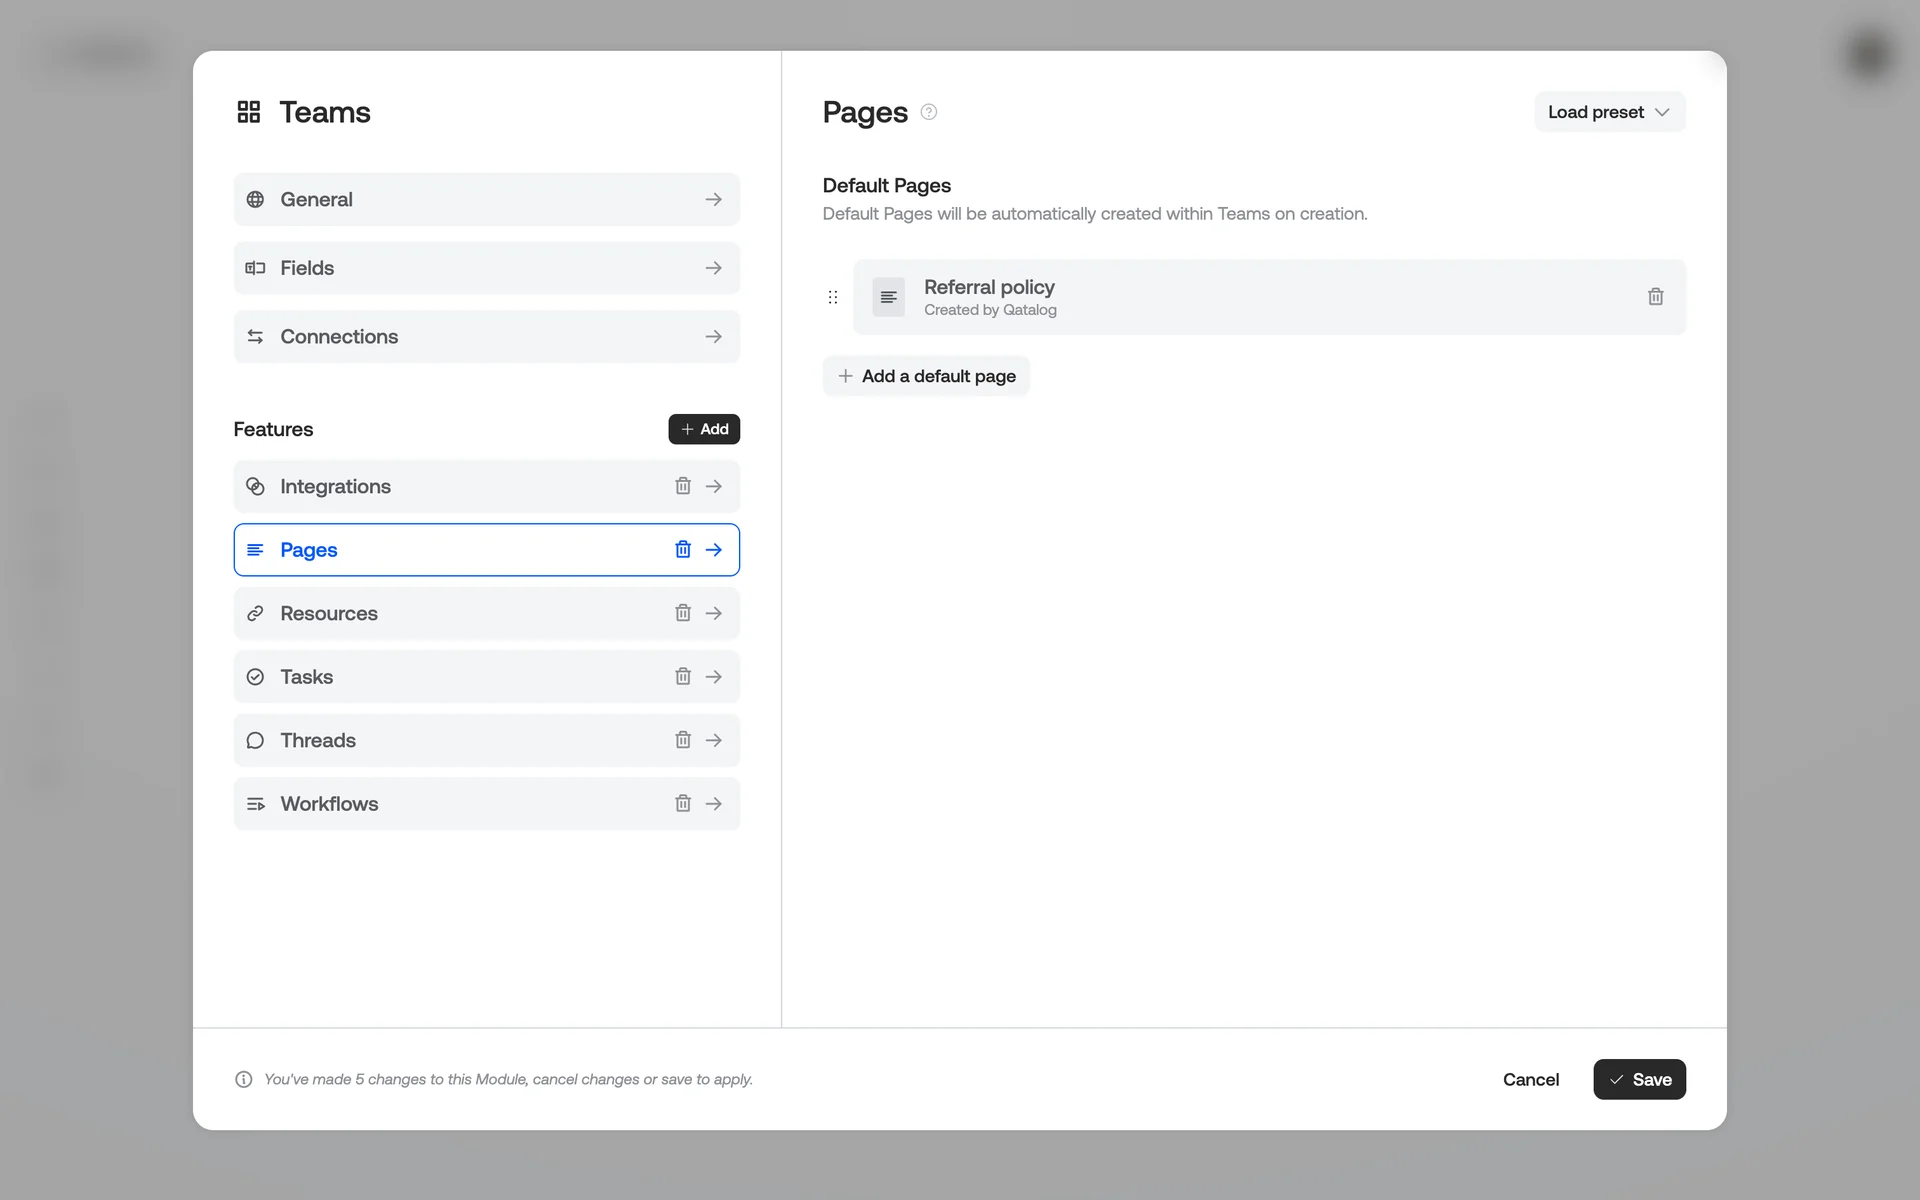Go to the Fields section
1920x1200 pixels.
point(486,268)
